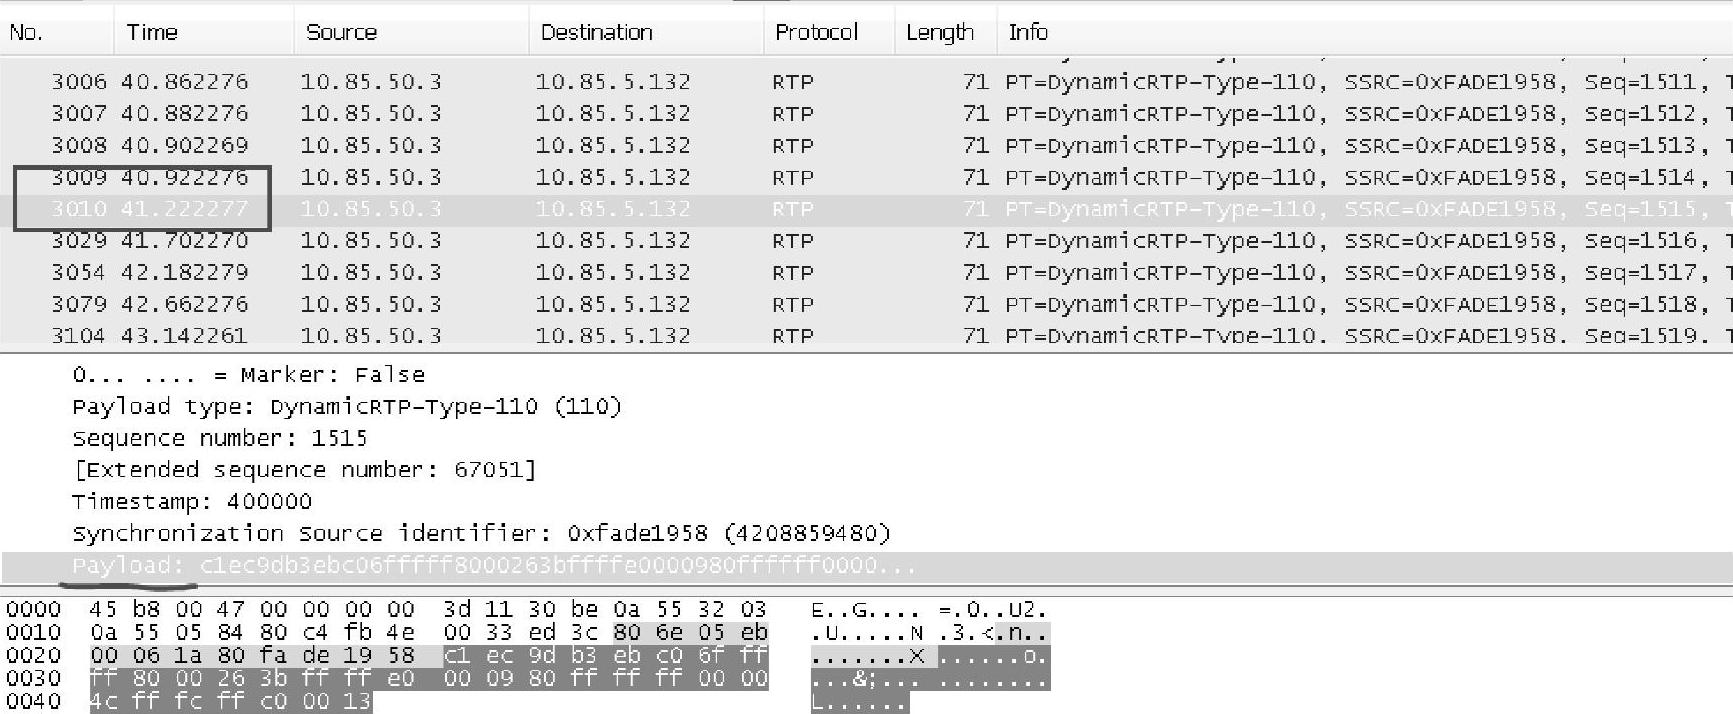Select the Sequence number 1515 field

[220, 439]
